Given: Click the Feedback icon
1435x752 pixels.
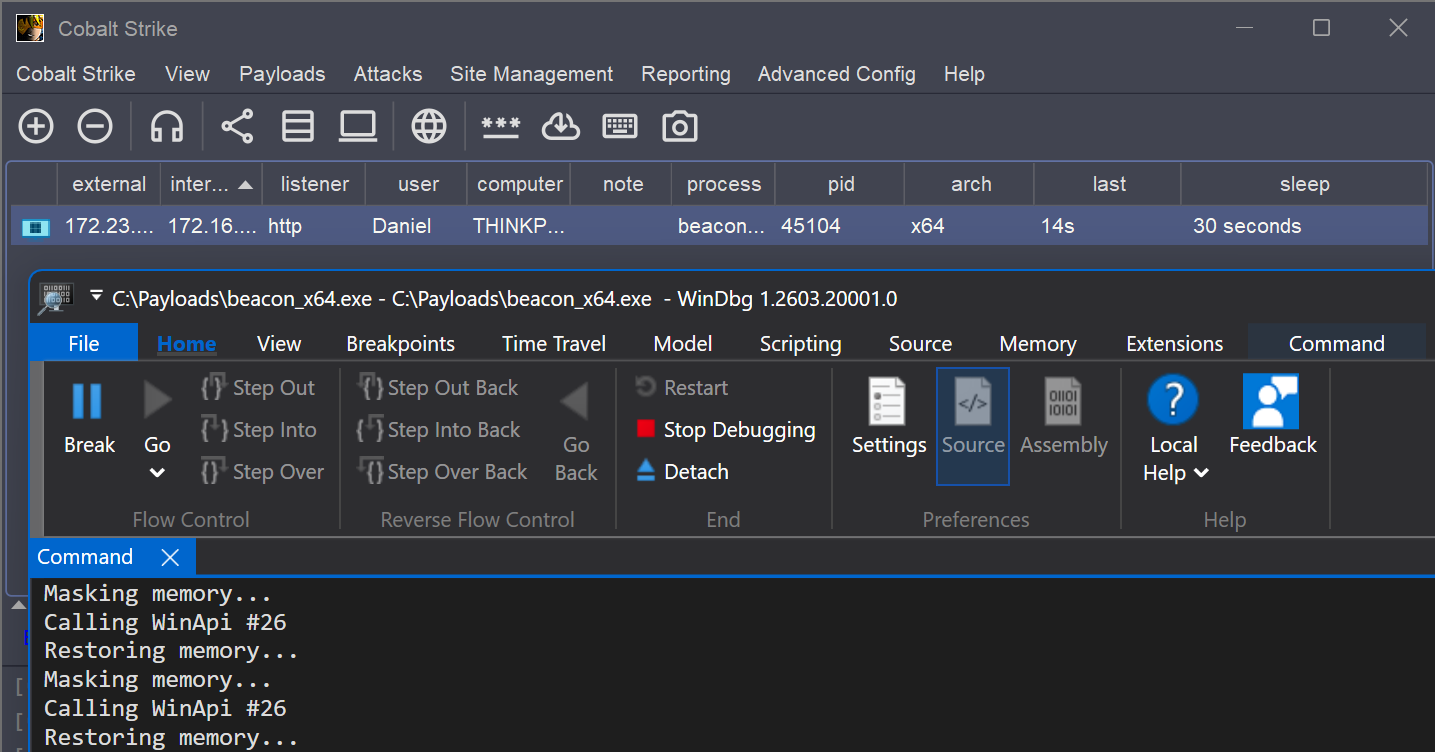Looking at the screenshot, I should click(x=1272, y=402).
